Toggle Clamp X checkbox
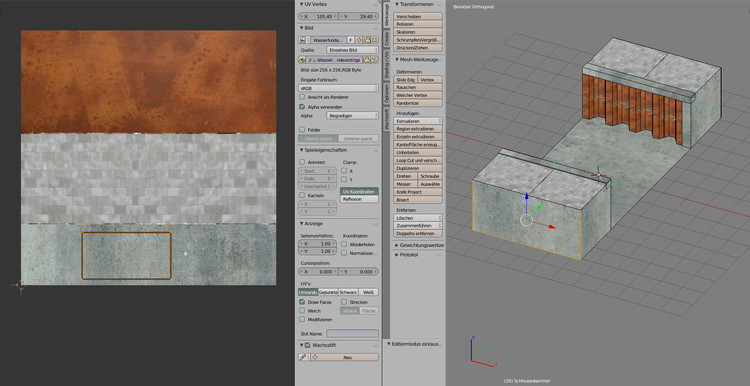The image size is (750, 386). coord(344,171)
